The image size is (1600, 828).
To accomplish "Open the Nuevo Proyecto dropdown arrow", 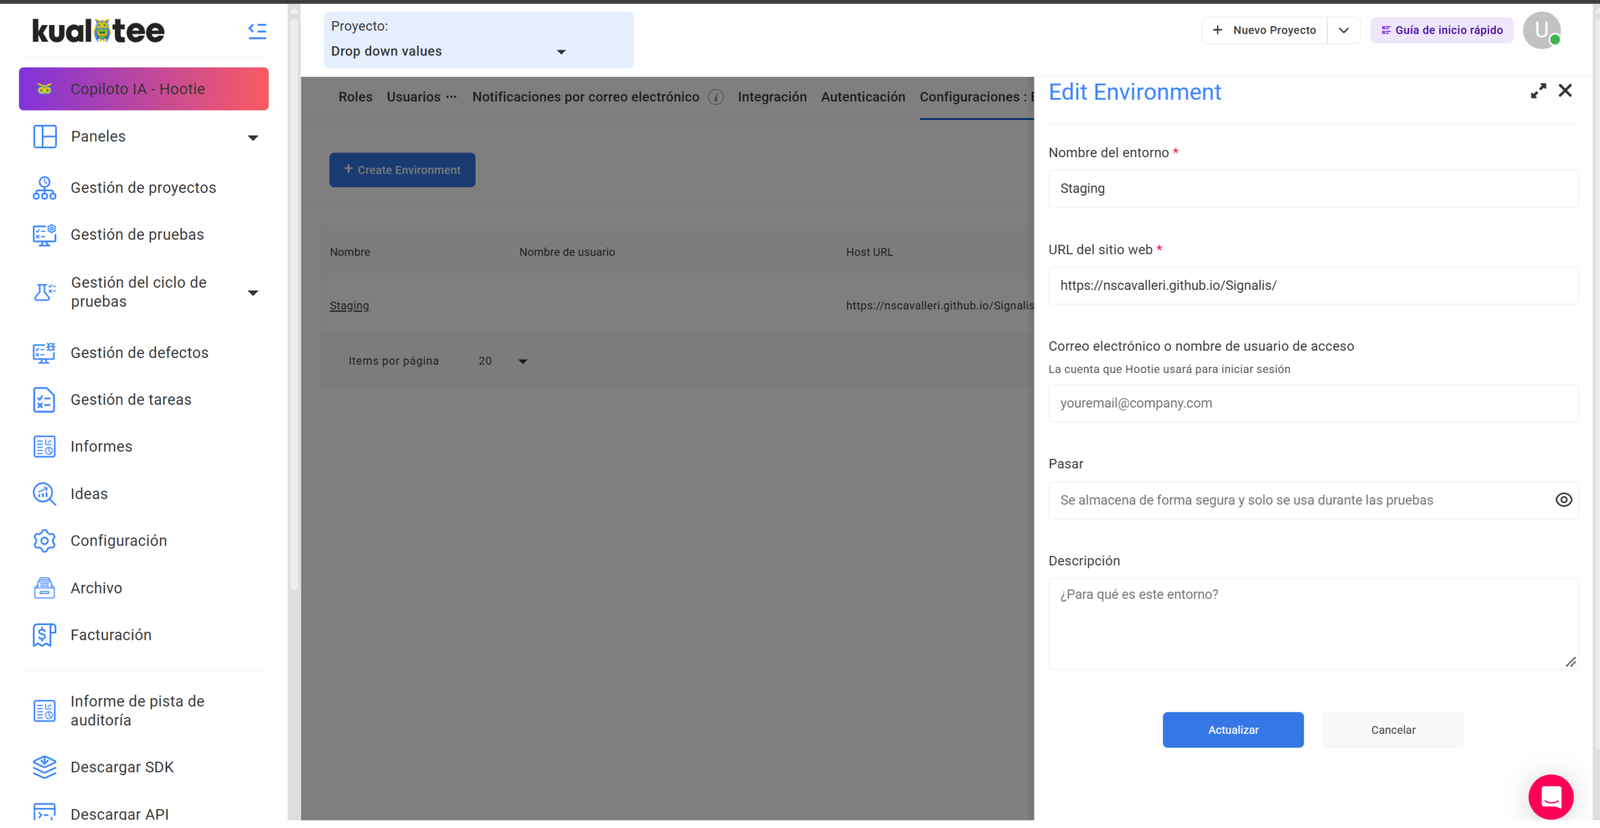I will (x=1344, y=31).
